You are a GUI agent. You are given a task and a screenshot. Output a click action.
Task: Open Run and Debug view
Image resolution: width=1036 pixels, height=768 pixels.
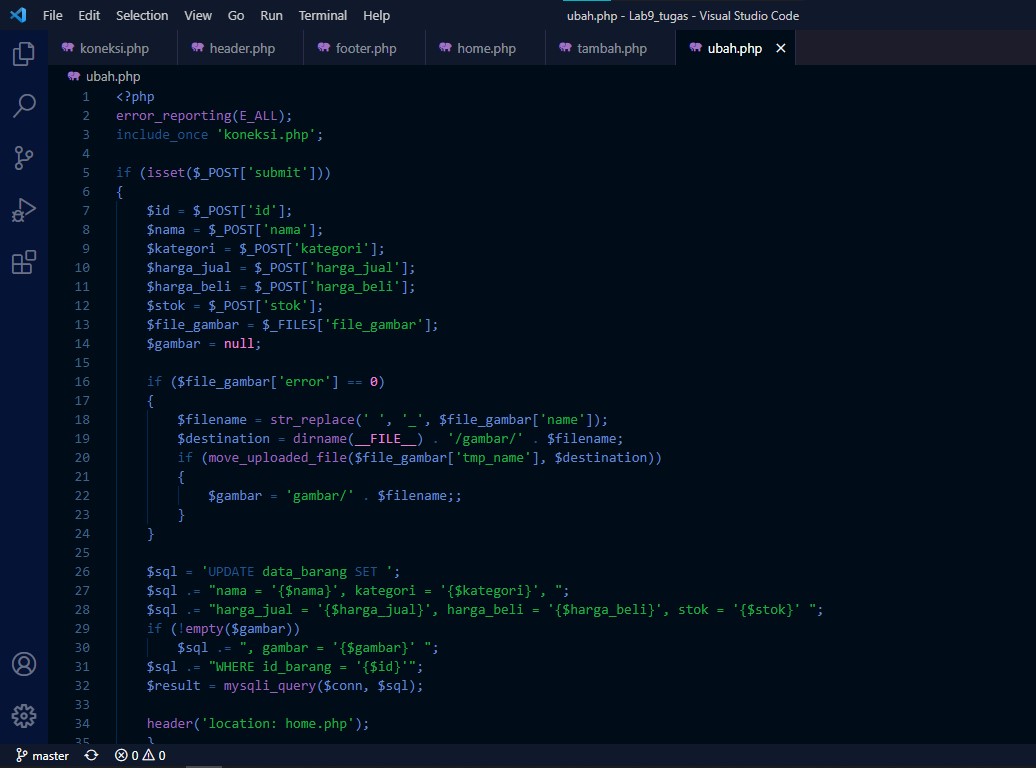(24, 210)
